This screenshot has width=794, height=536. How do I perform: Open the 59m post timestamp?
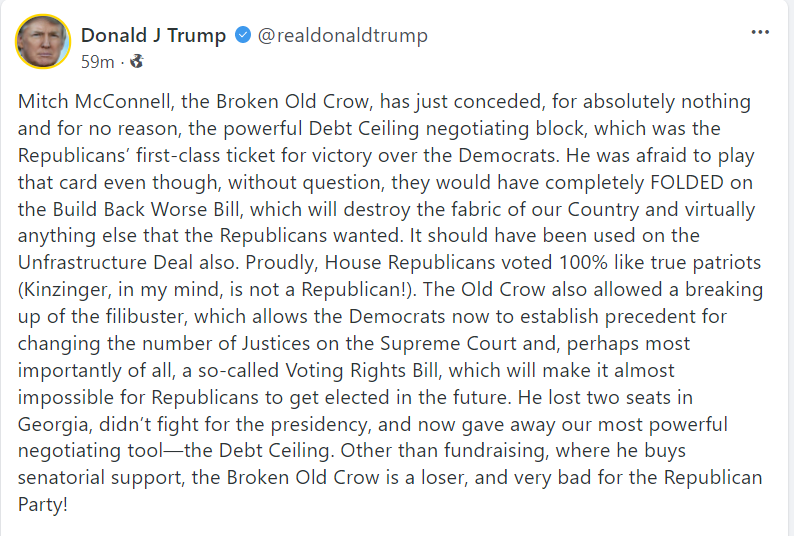click(97, 62)
